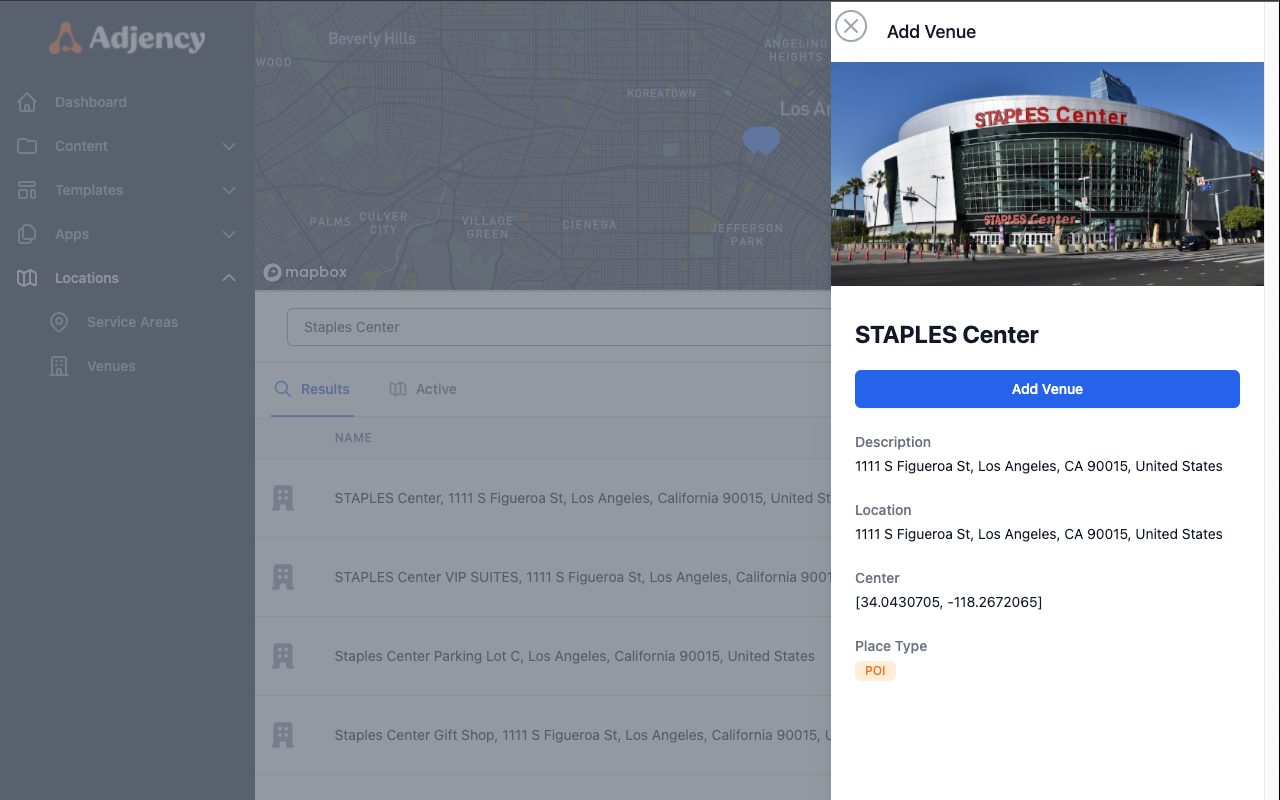The width and height of the screenshot is (1280, 800).
Task: Click the STAPLES Center photo
Action: [1047, 174]
